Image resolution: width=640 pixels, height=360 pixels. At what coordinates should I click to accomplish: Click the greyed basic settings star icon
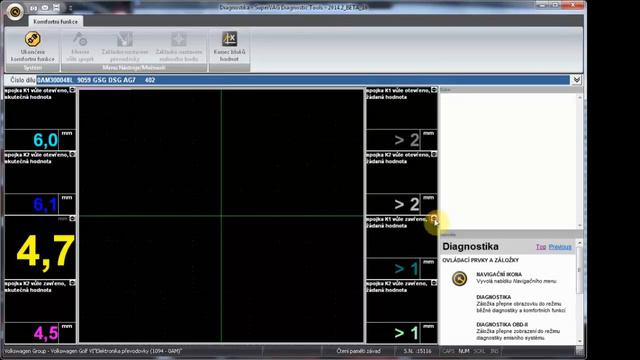coord(179,40)
